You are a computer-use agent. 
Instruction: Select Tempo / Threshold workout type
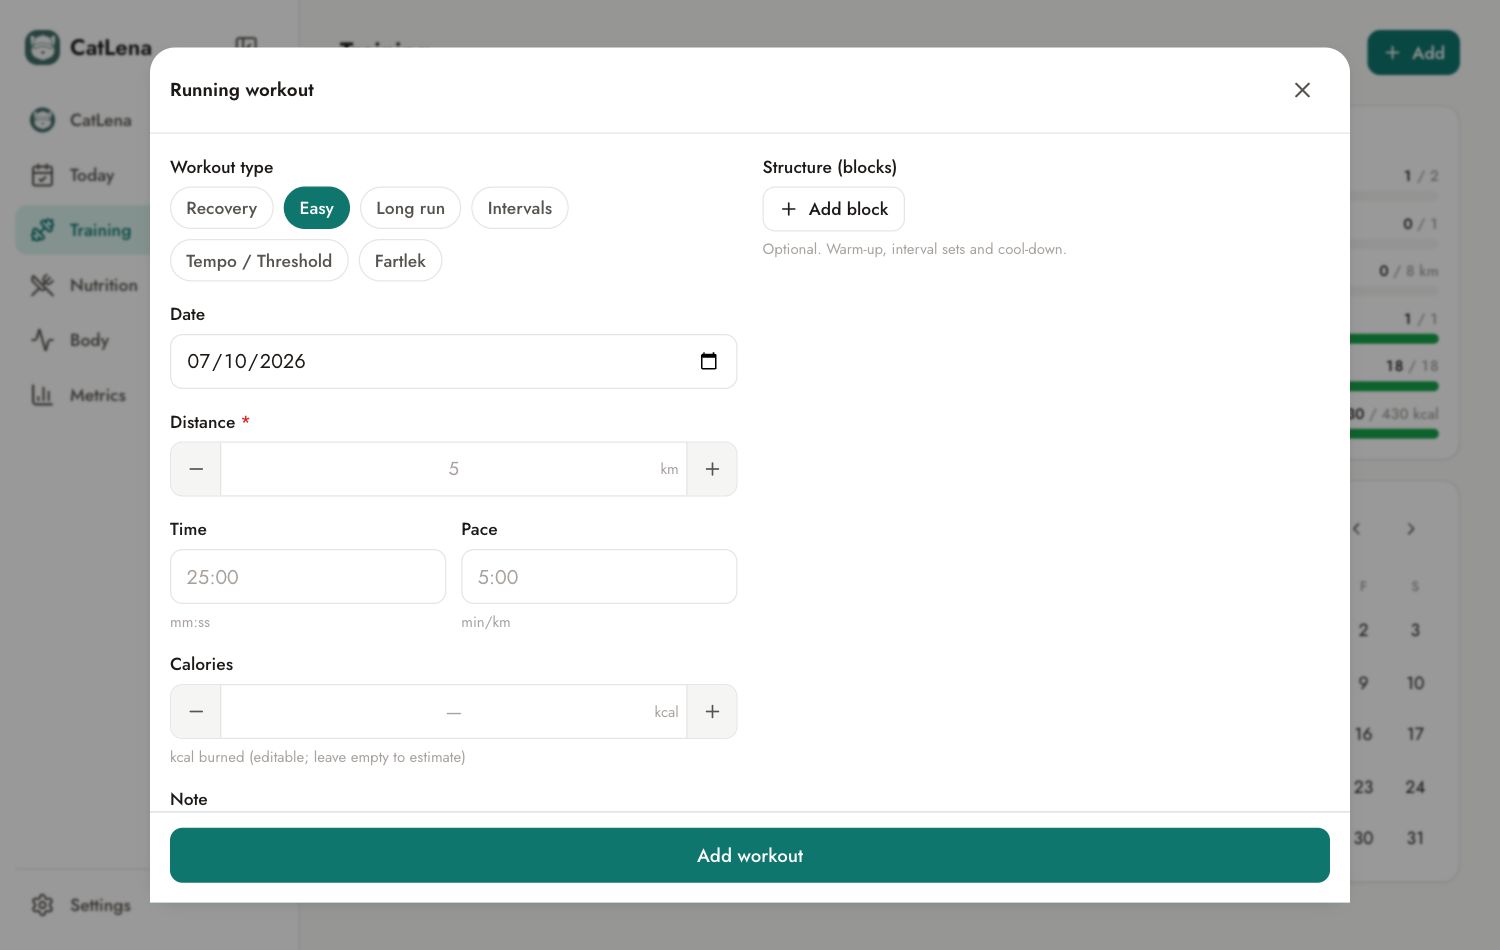[259, 261]
